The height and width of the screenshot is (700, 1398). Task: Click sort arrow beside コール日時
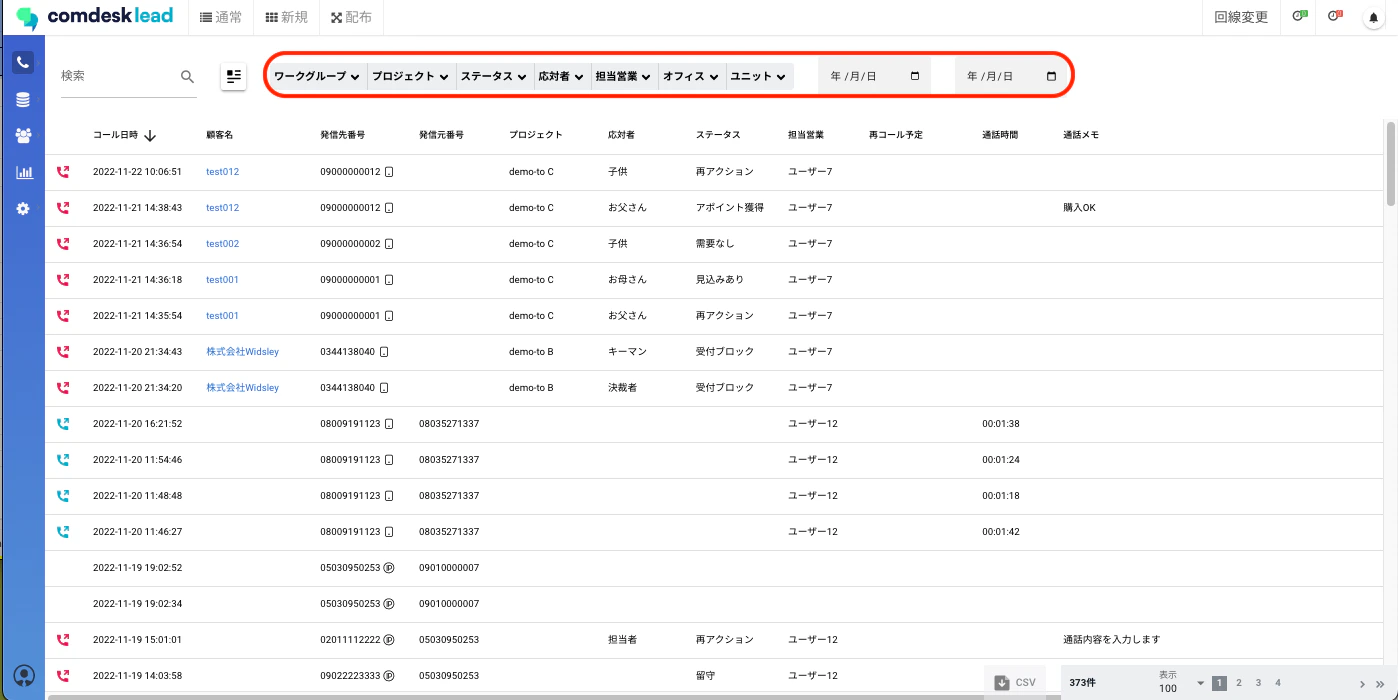tap(150, 135)
